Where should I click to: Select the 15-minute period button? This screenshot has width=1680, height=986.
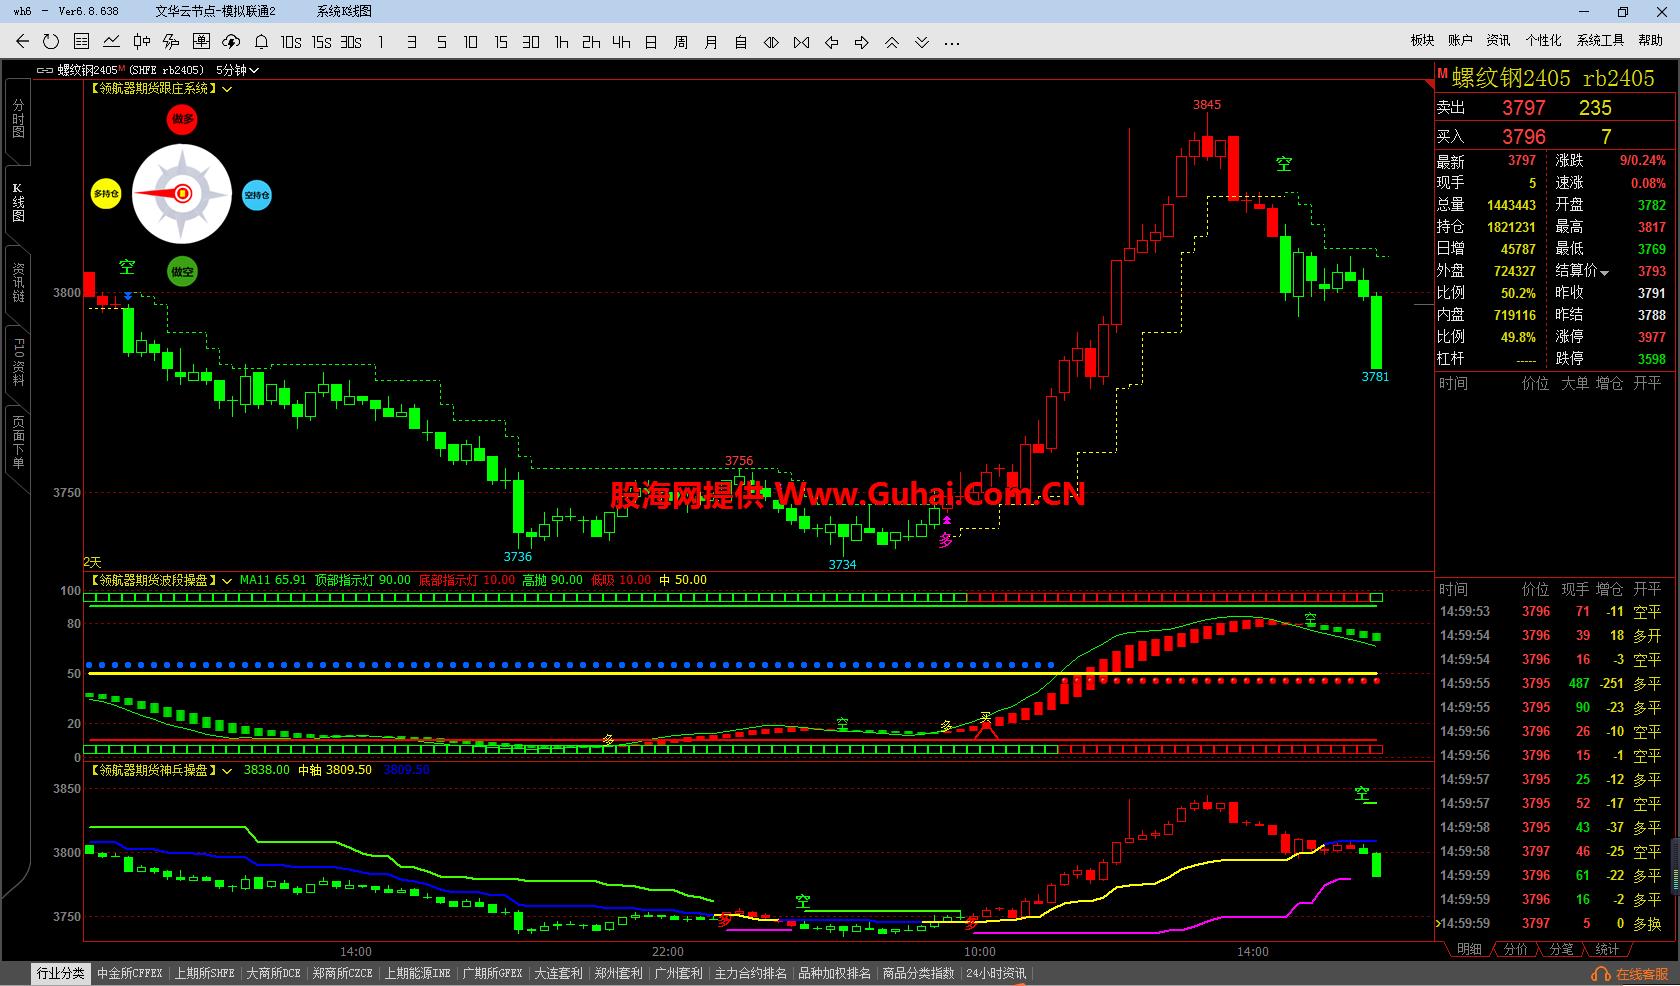point(501,42)
